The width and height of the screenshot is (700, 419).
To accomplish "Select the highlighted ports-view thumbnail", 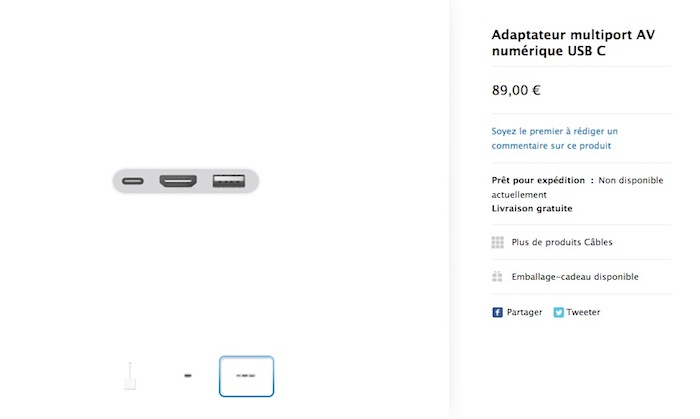I will (x=246, y=377).
